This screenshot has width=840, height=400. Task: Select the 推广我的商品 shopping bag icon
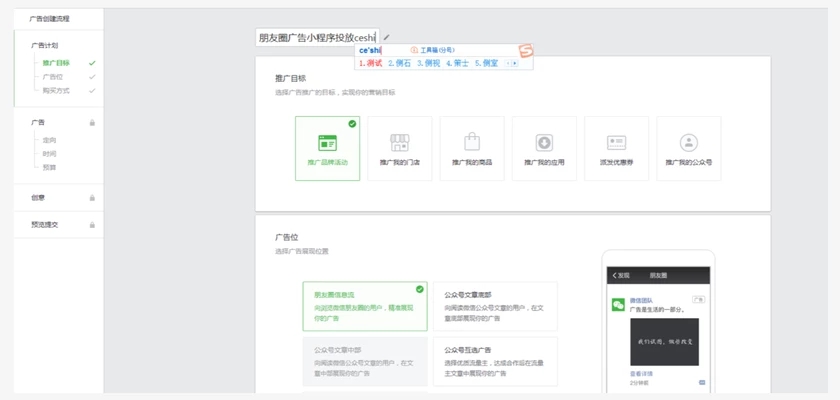click(472, 143)
